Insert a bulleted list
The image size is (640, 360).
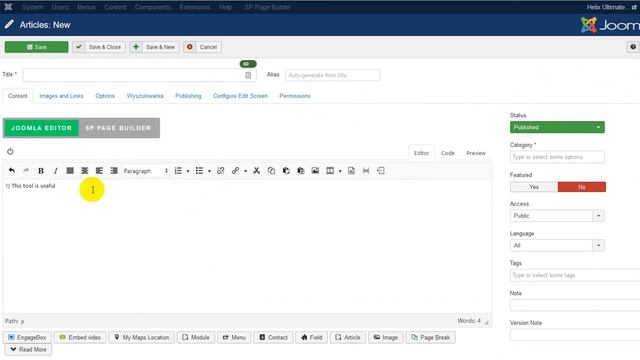pyautogui.click(x=199, y=171)
